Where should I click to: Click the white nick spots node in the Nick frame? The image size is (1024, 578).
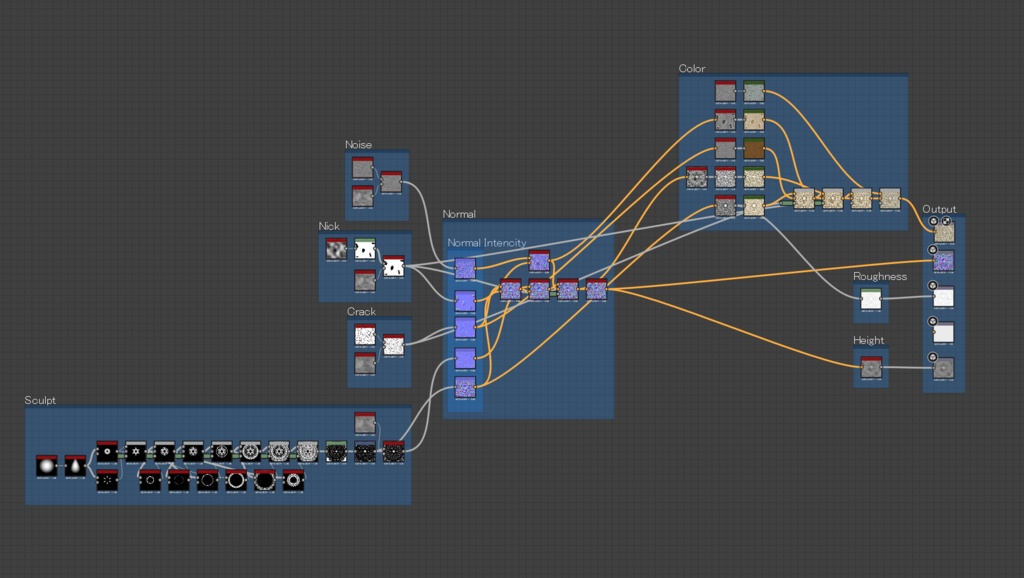pyautogui.click(x=364, y=250)
